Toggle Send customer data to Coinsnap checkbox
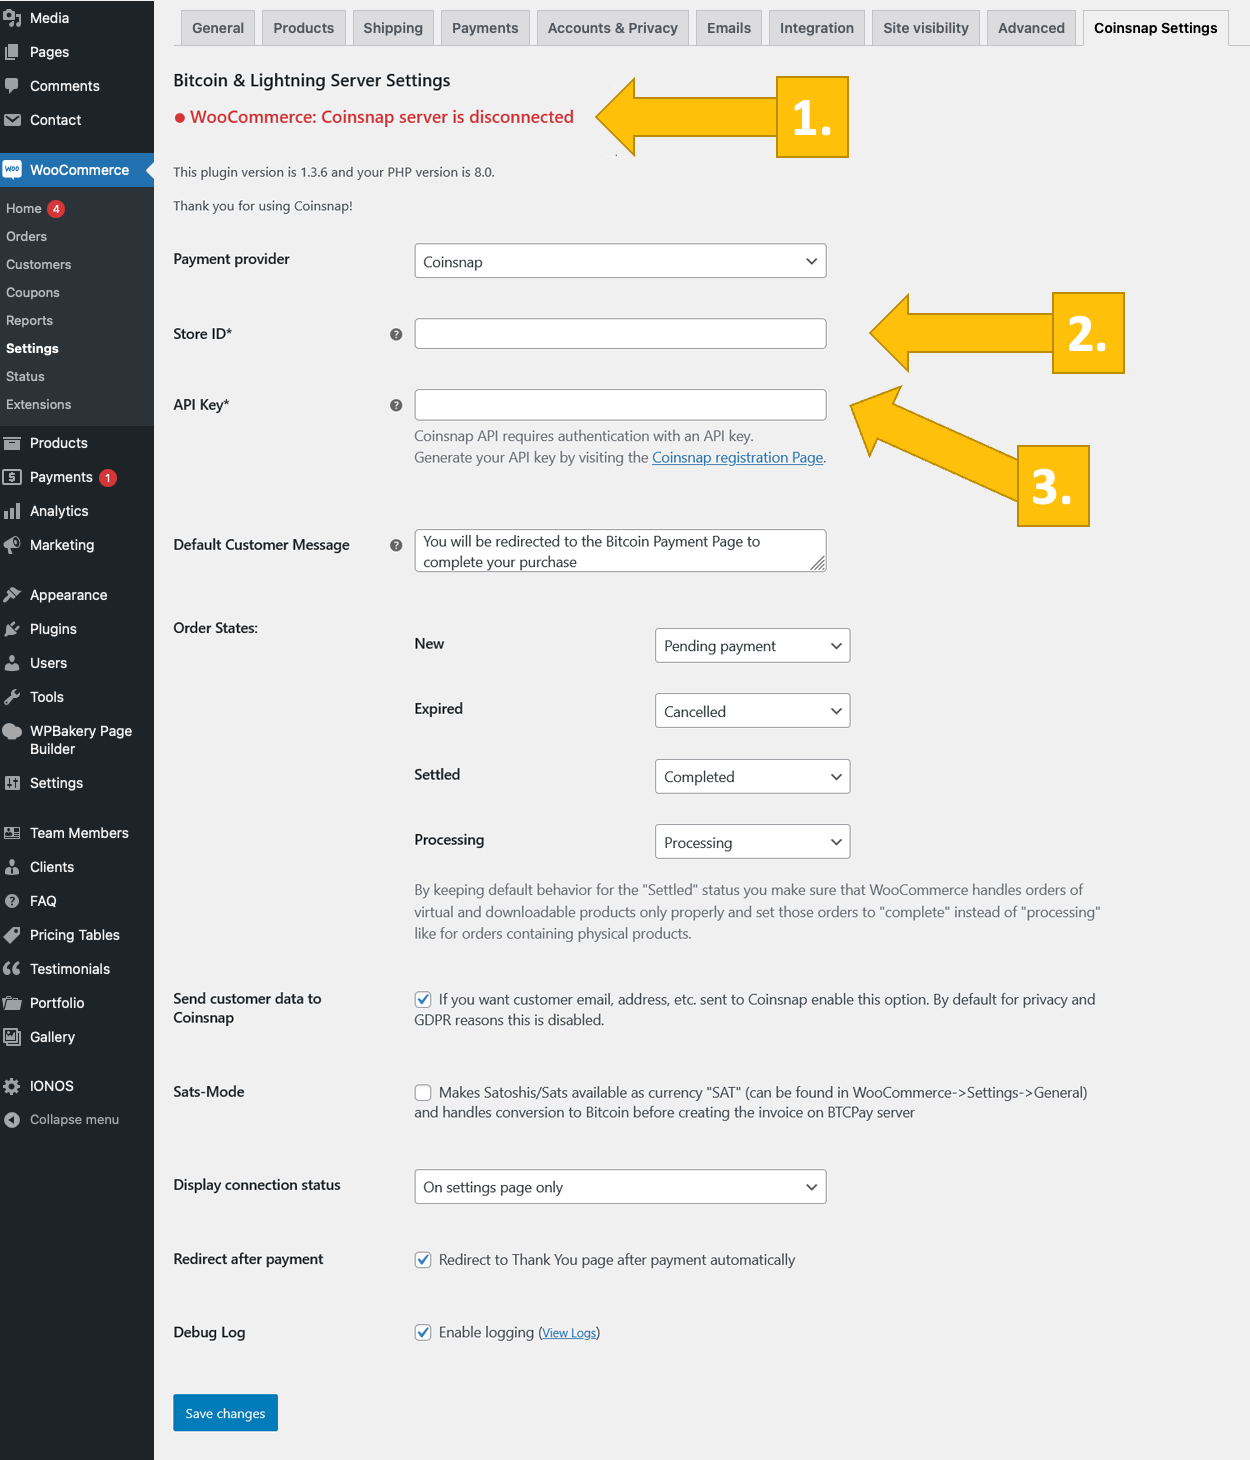 point(423,999)
